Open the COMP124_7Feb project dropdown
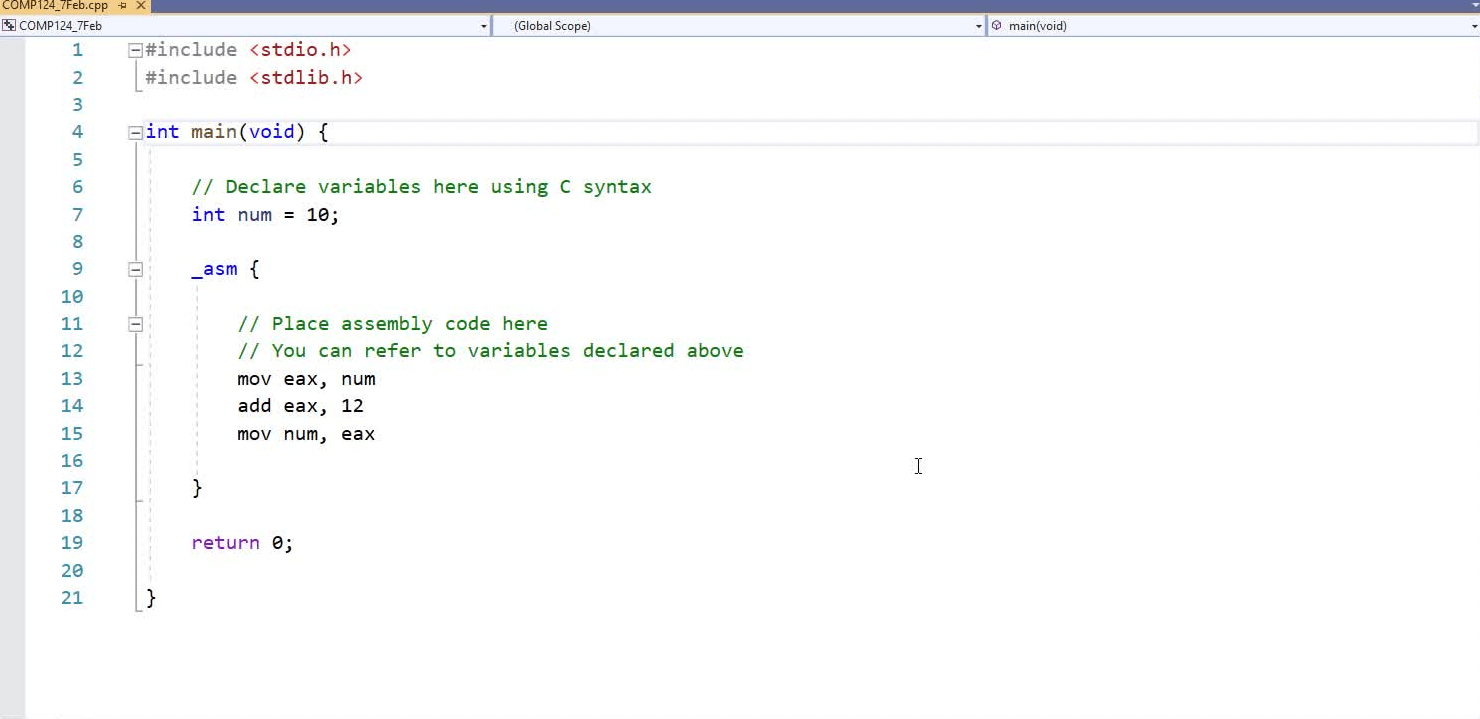Screen dimensions: 1480x719 coord(484,26)
